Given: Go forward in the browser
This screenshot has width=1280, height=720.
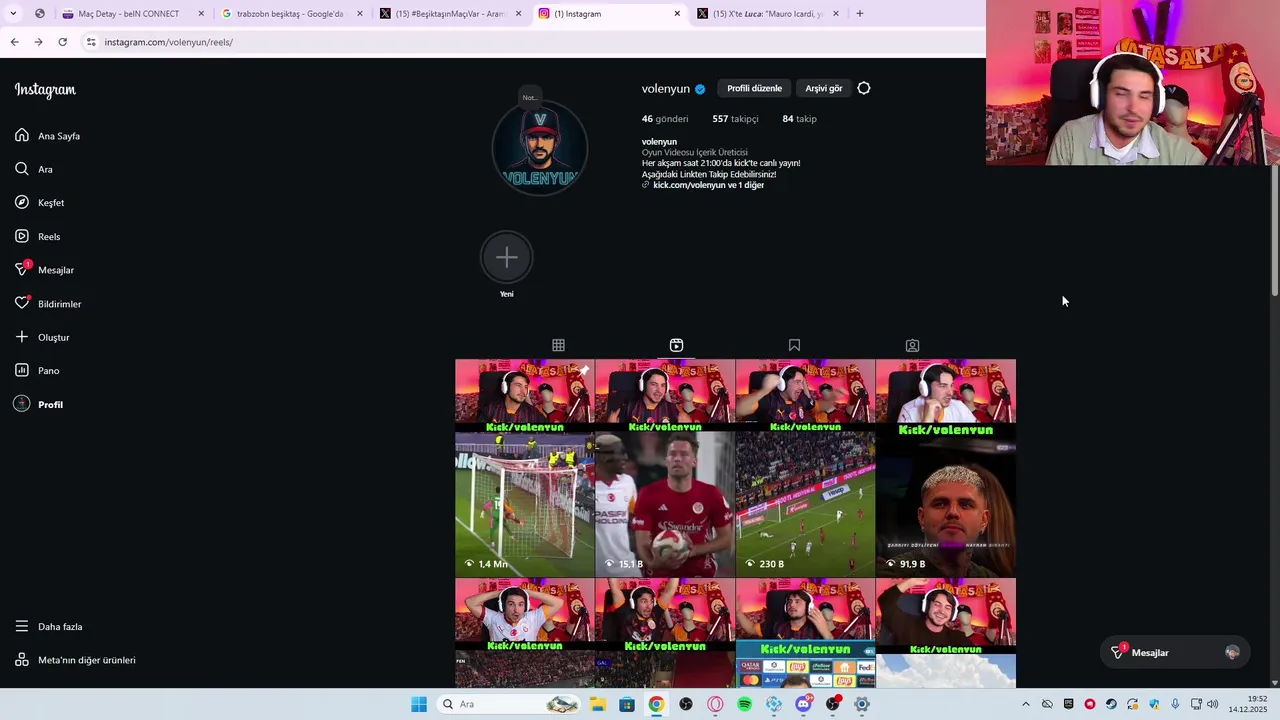Looking at the screenshot, I should [38, 42].
